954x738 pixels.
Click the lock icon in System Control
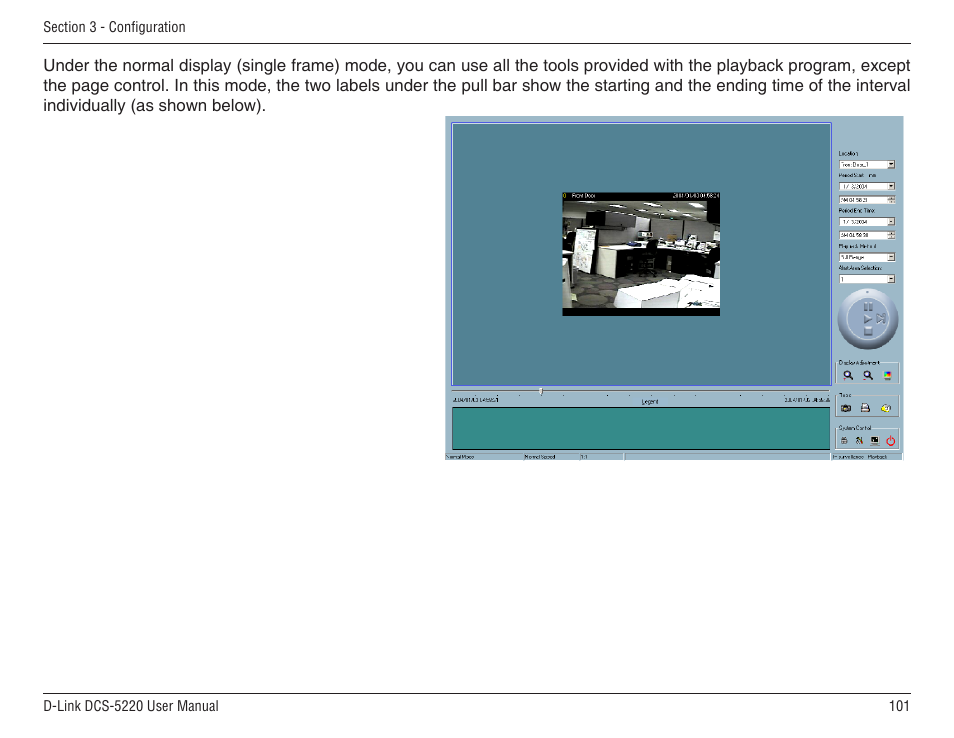(x=844, y=440)
